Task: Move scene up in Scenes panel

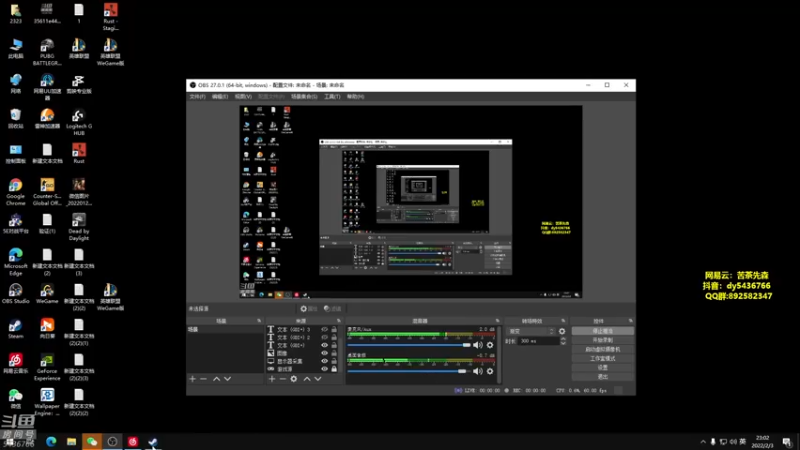Action: [x=216, y=379]
